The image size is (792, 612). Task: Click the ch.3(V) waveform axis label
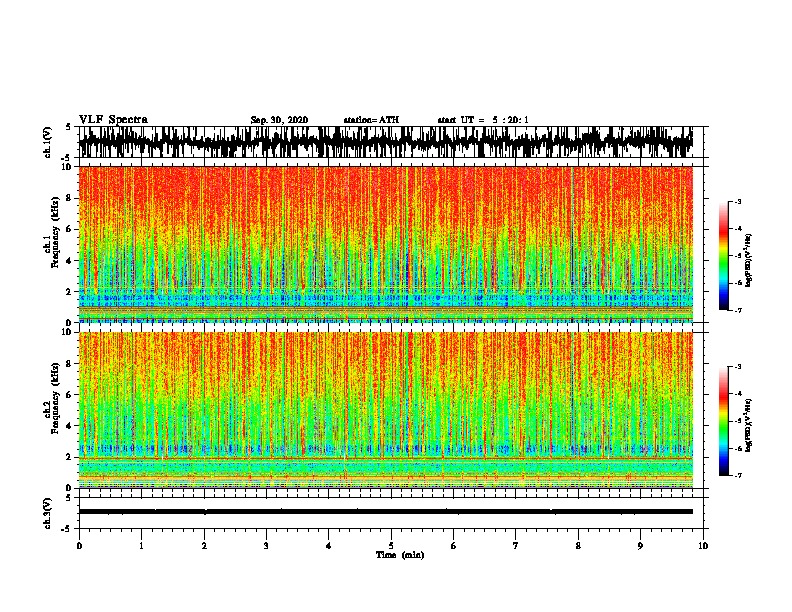click(48, 513)
